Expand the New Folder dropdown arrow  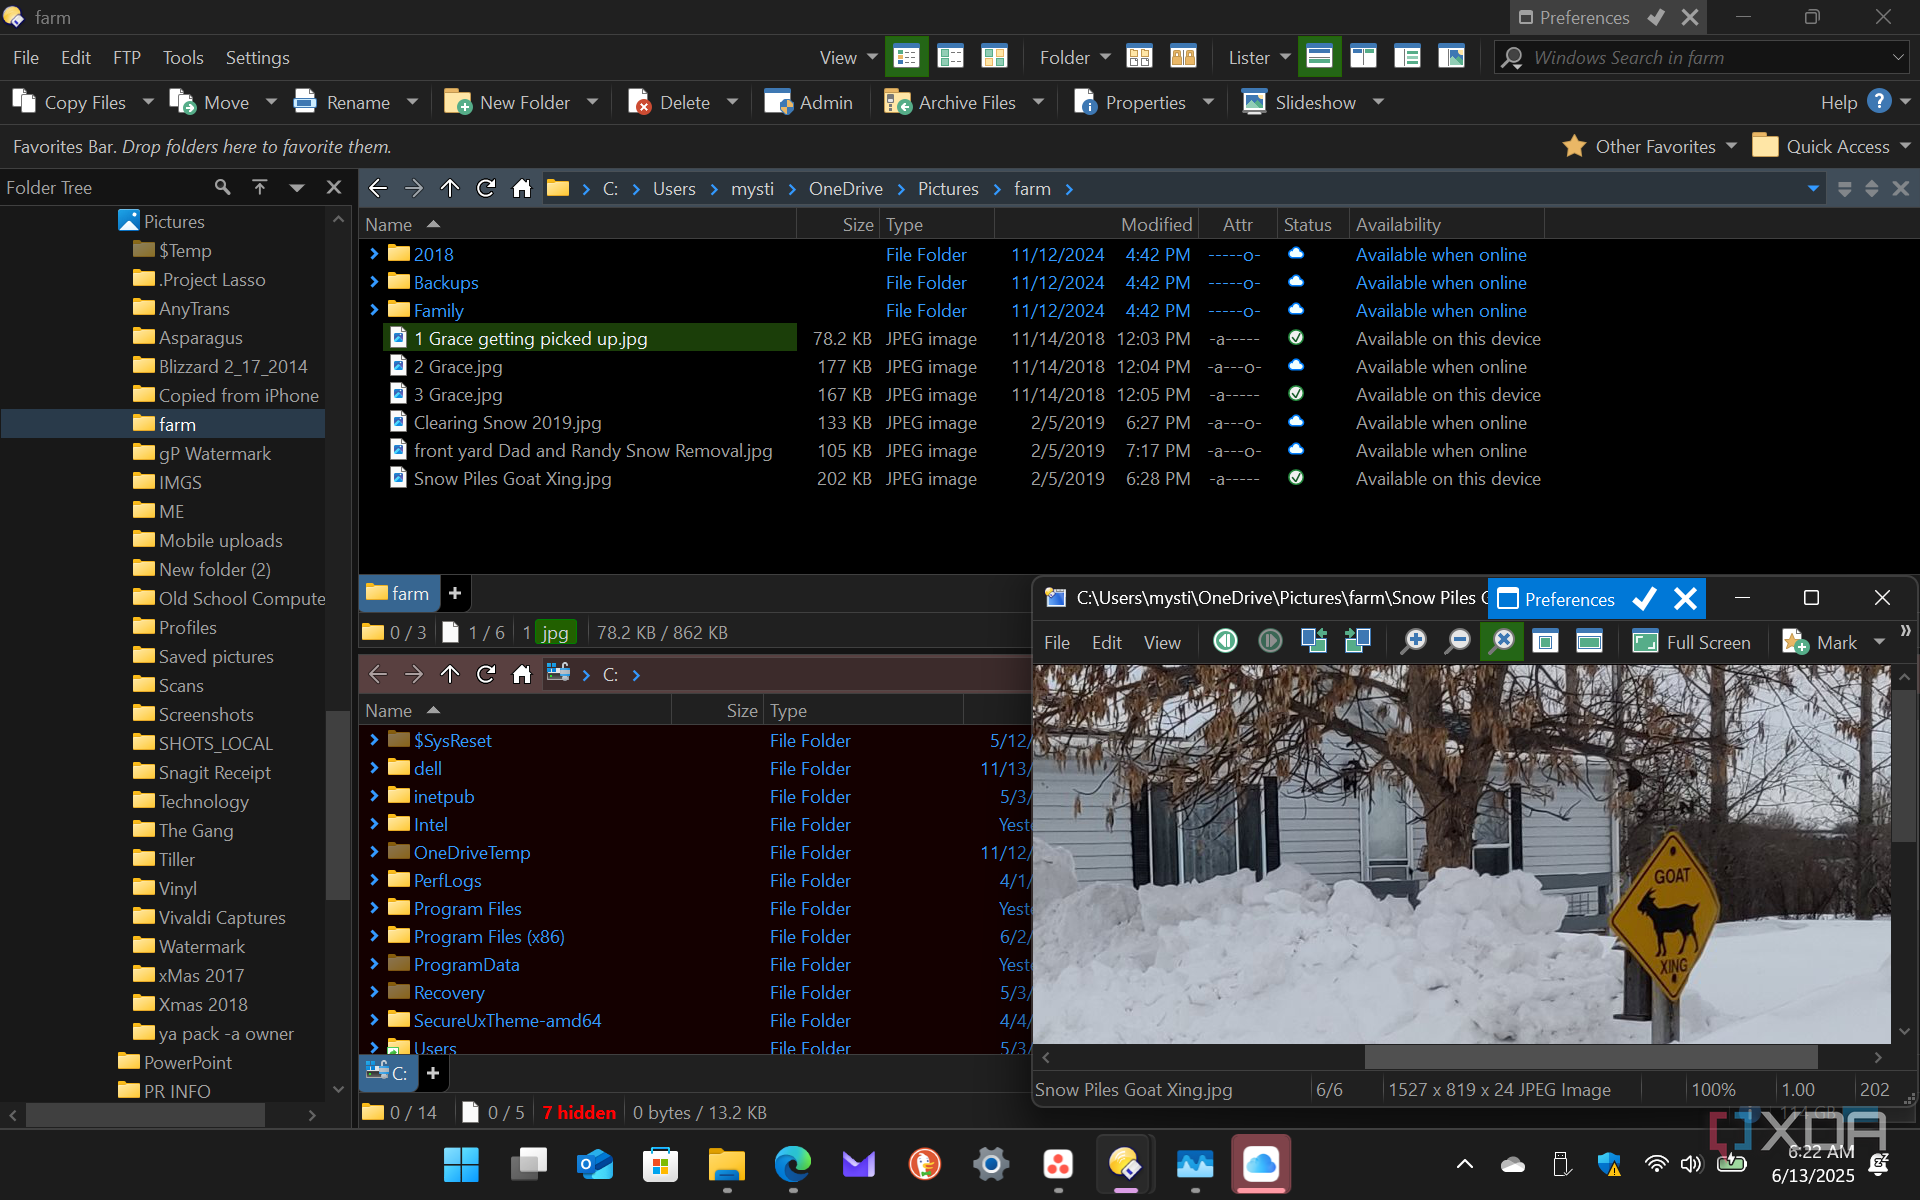(x=592, y=102)
